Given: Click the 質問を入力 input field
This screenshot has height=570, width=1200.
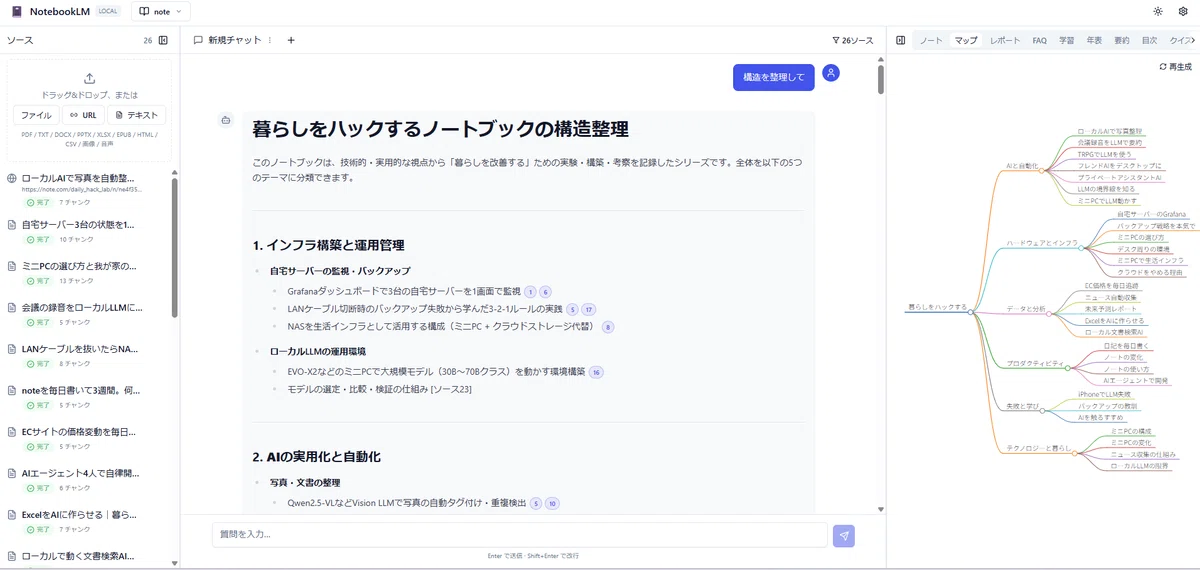Looking at the screenshot, I should (x=520, y=535).
